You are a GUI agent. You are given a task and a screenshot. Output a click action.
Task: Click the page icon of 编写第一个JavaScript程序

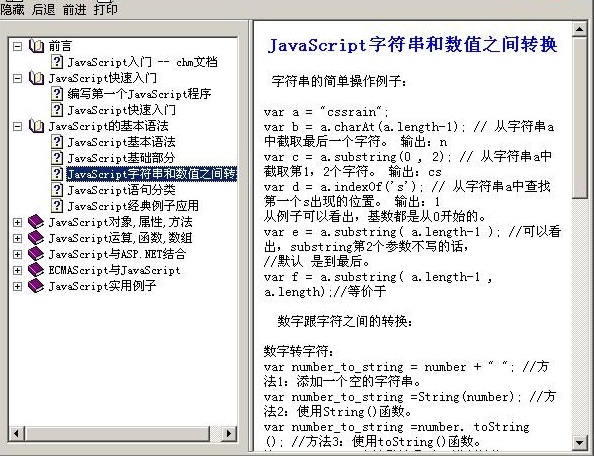pyautogui.click(x=57, y=94)
